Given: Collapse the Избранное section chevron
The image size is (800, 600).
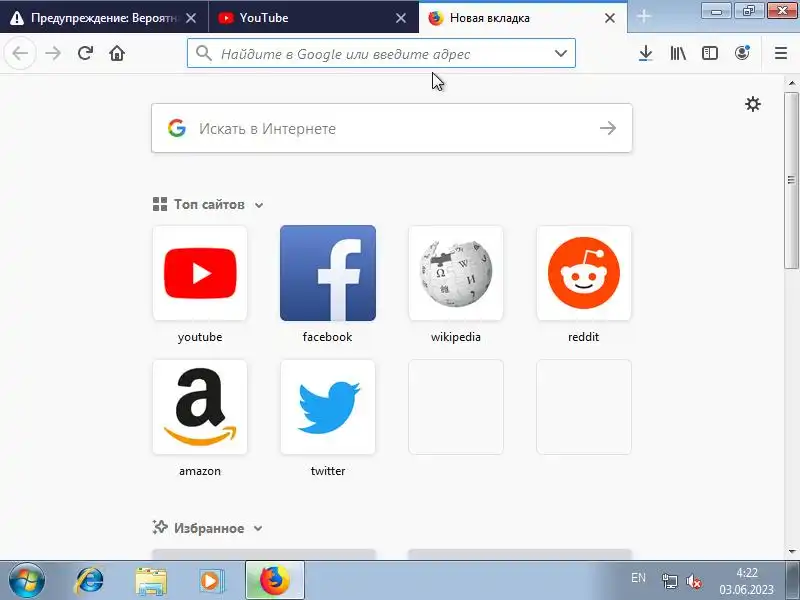Looking at the screenshot, I should (x=258, y=529).
